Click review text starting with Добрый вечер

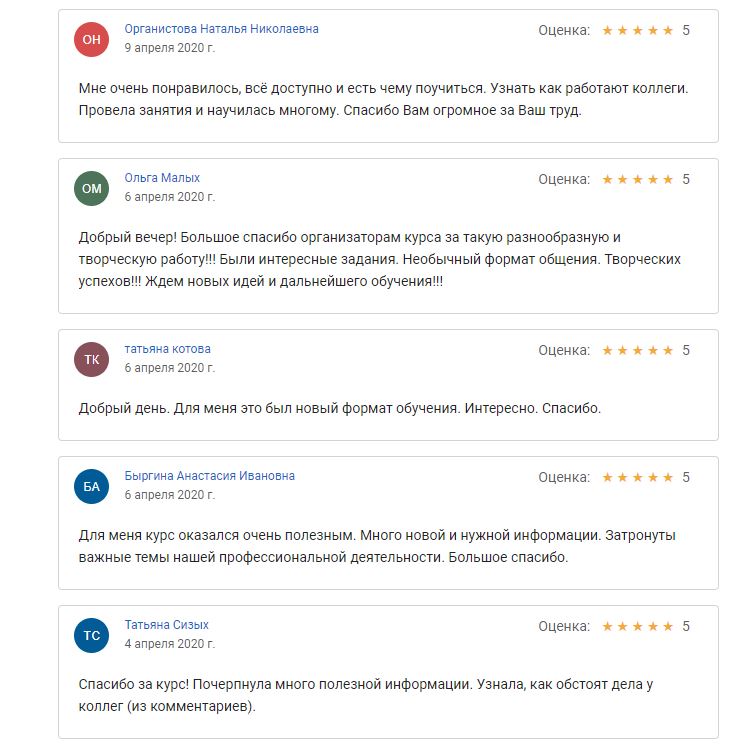(380, 259)
